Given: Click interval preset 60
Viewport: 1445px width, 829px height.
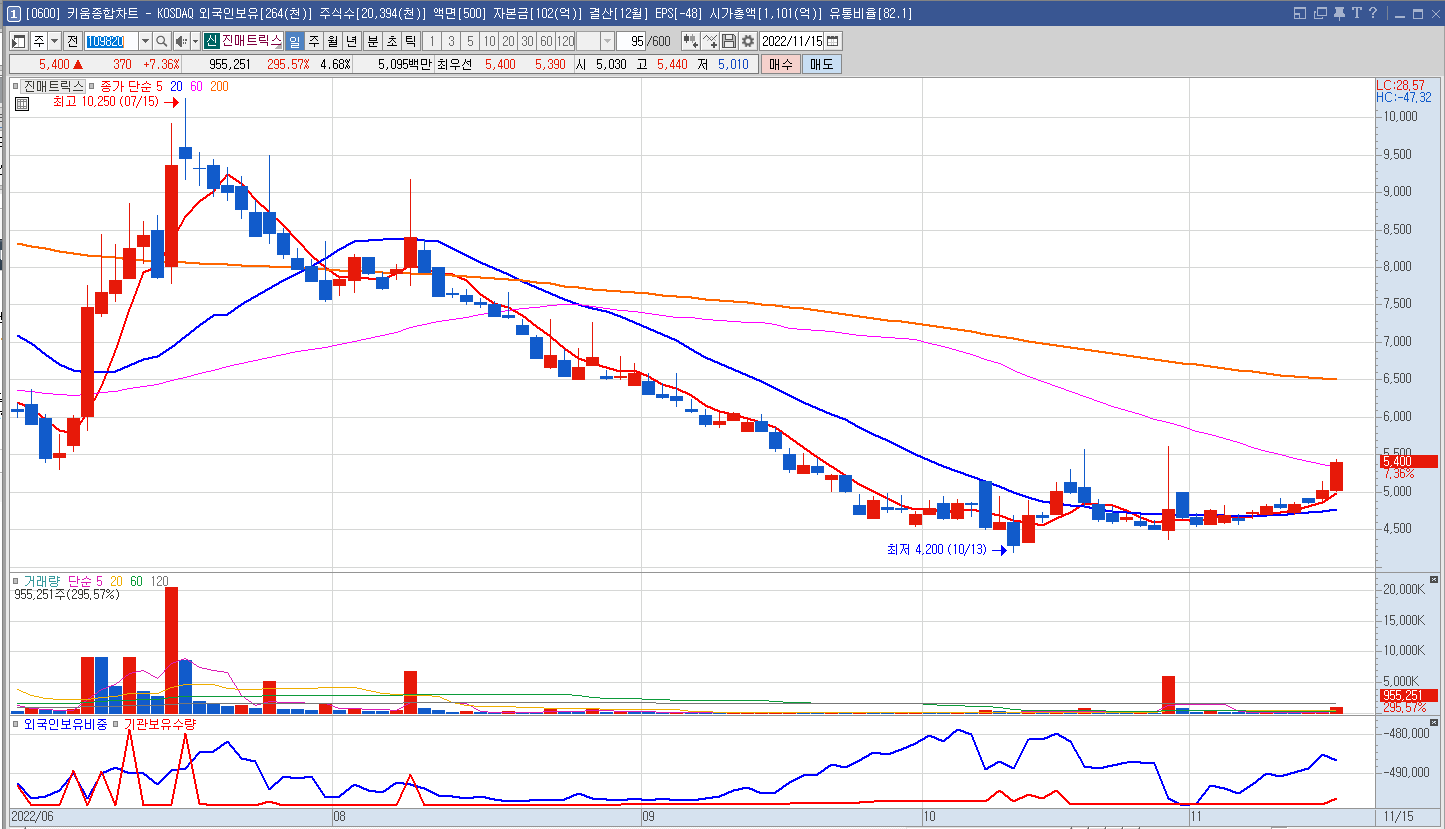Looking at the screenshot, I should pos(546,41).
